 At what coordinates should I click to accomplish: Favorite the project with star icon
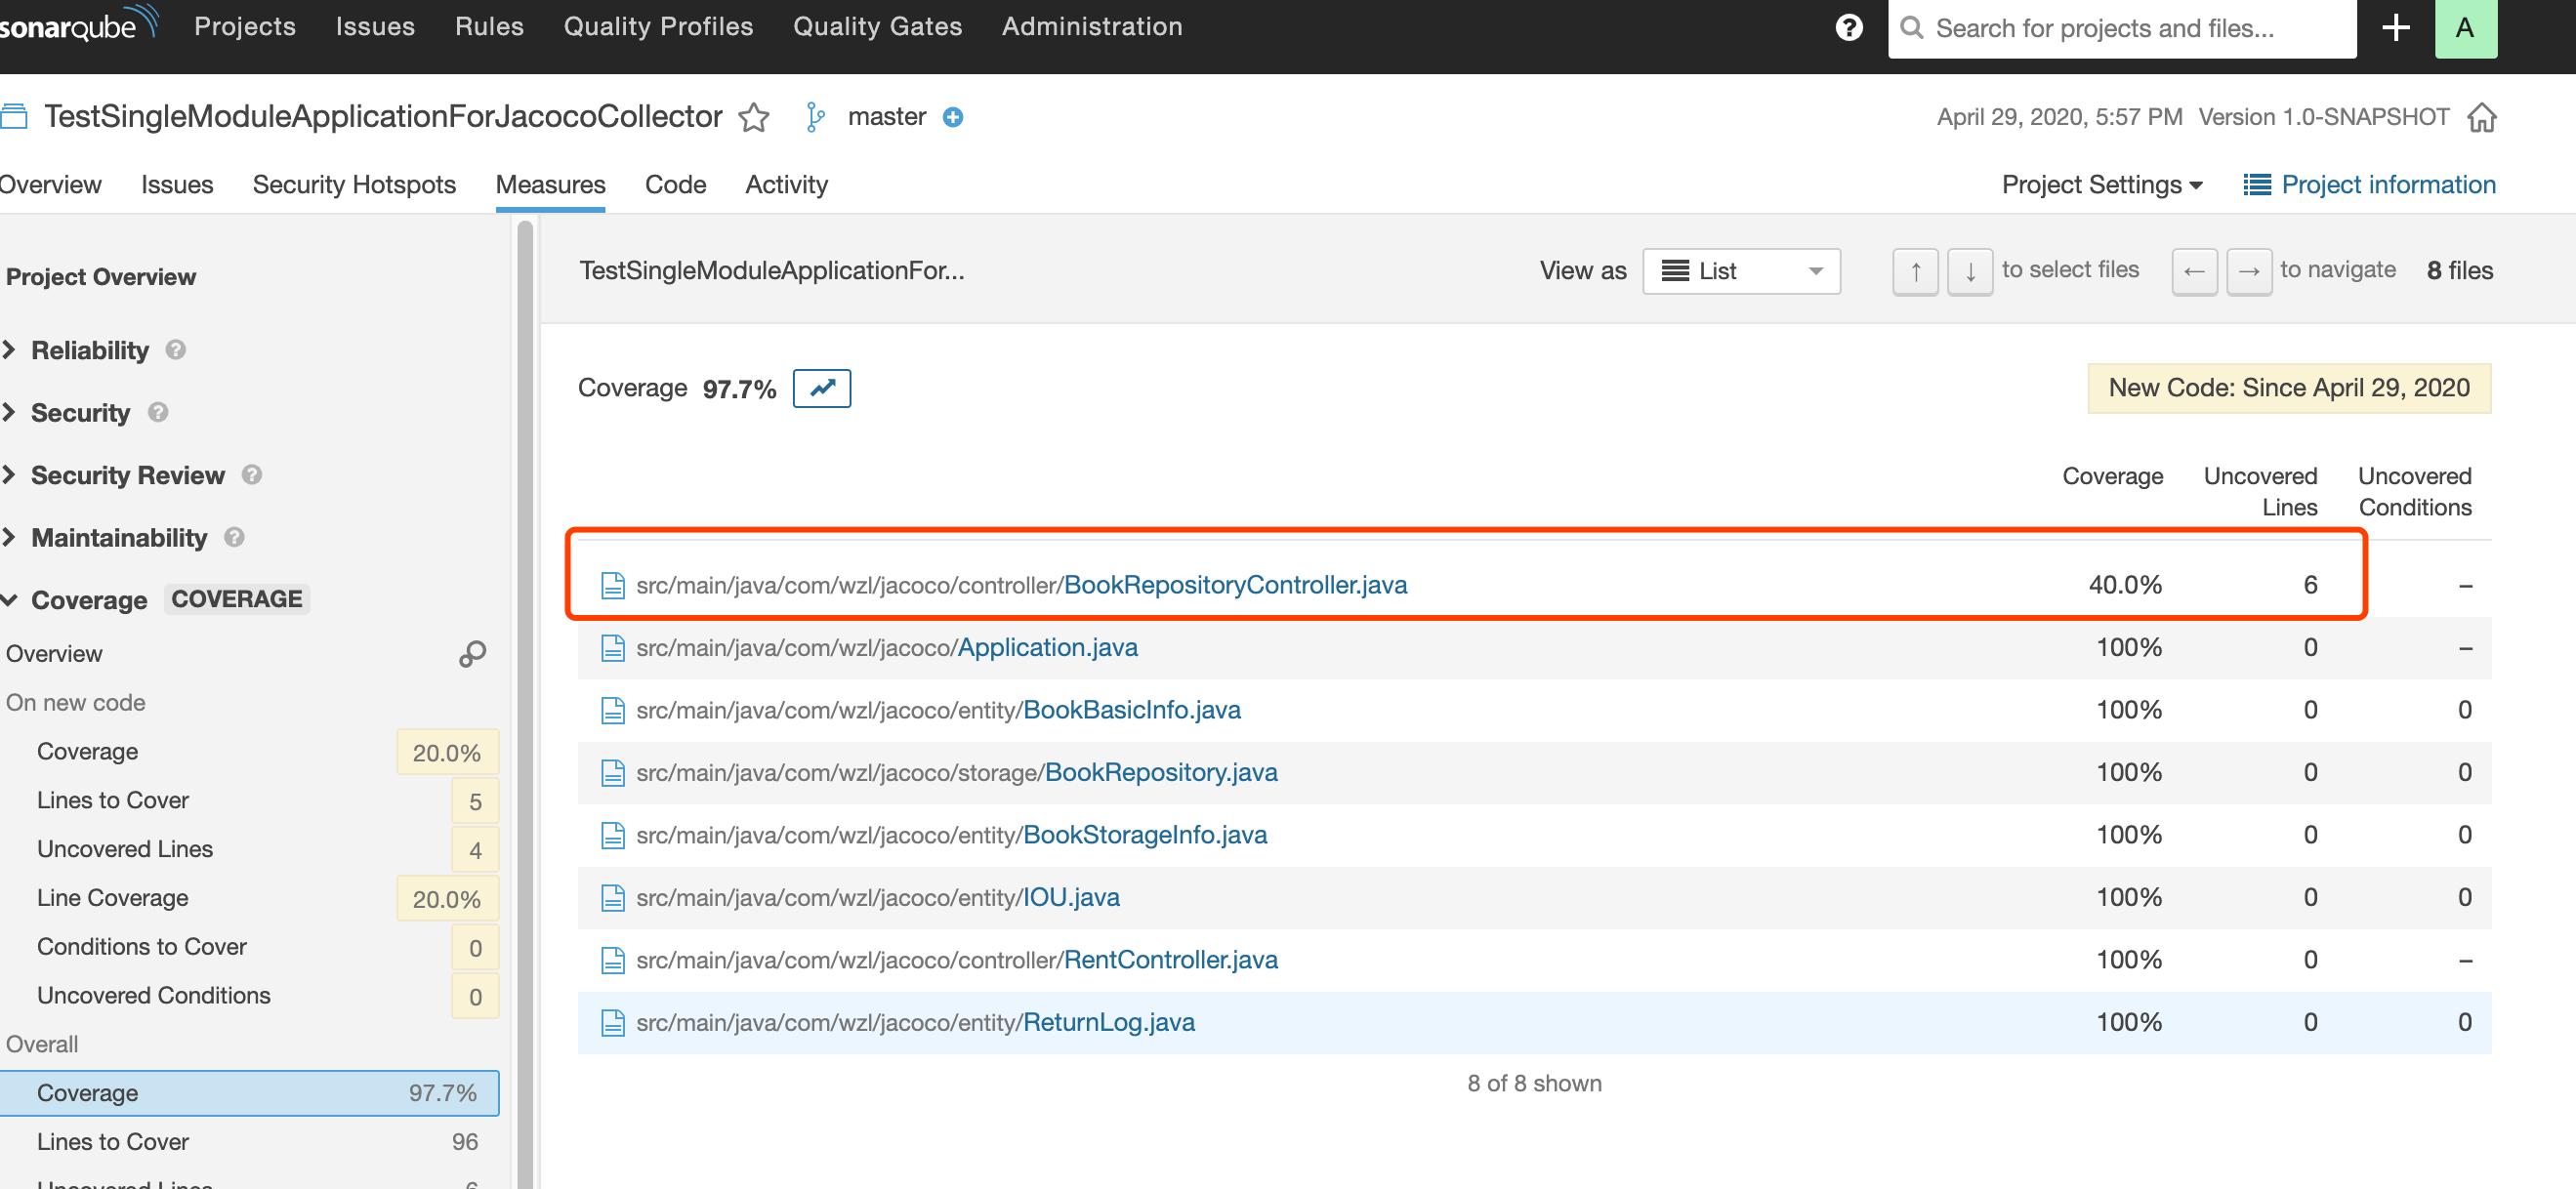pos(754,118)
